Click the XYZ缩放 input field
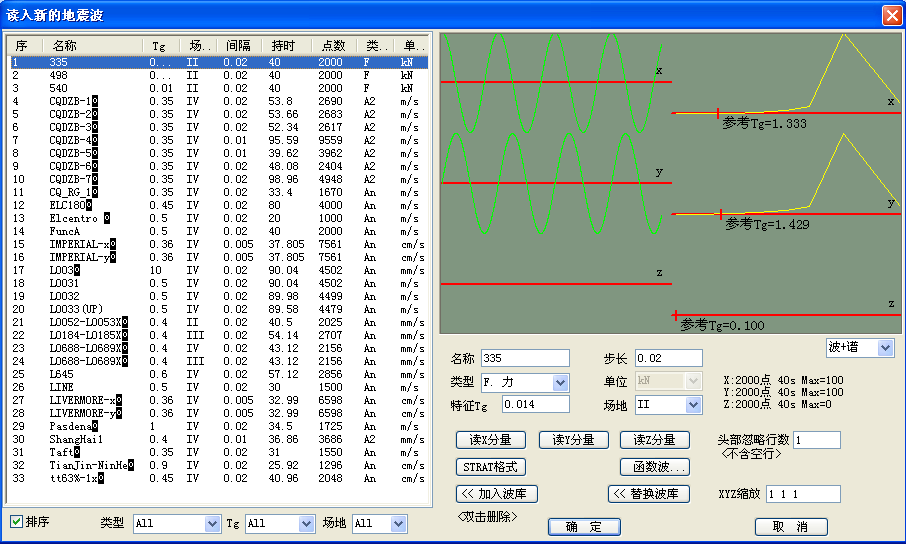The image size is (906, 544). [803, 494]
